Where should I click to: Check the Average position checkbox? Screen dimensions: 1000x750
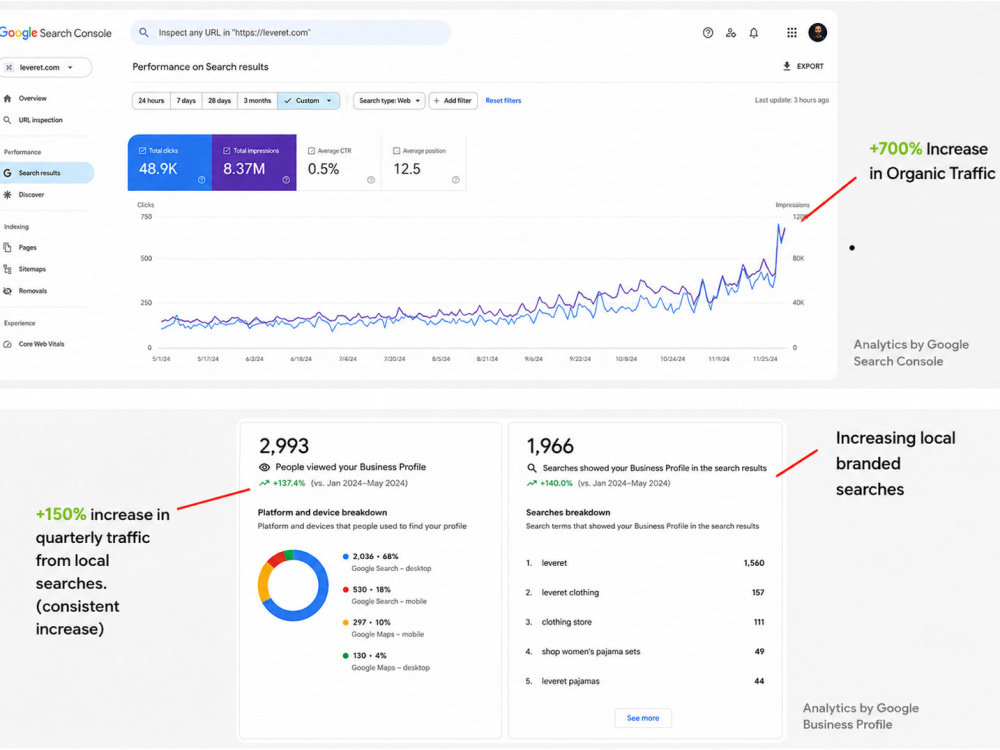[397, 151]
